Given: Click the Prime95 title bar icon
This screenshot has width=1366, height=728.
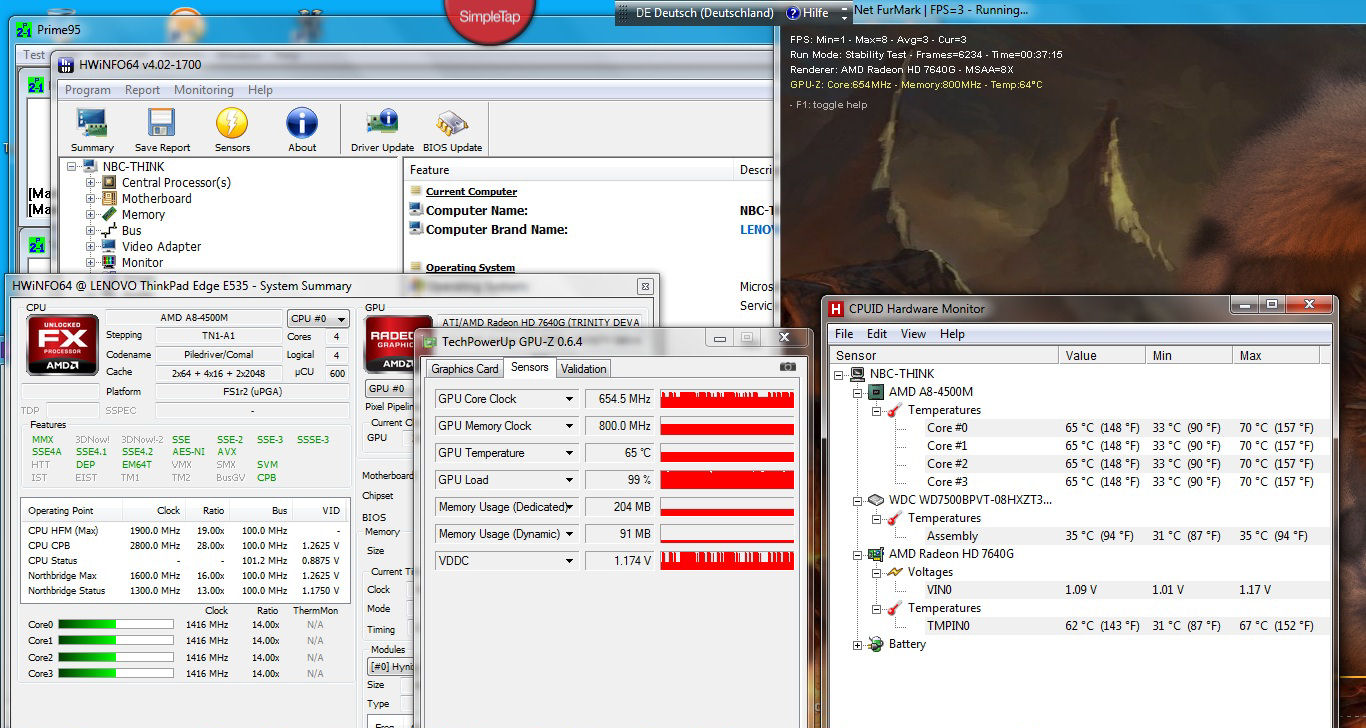Looking at the screenshot, I should [25, 29].
